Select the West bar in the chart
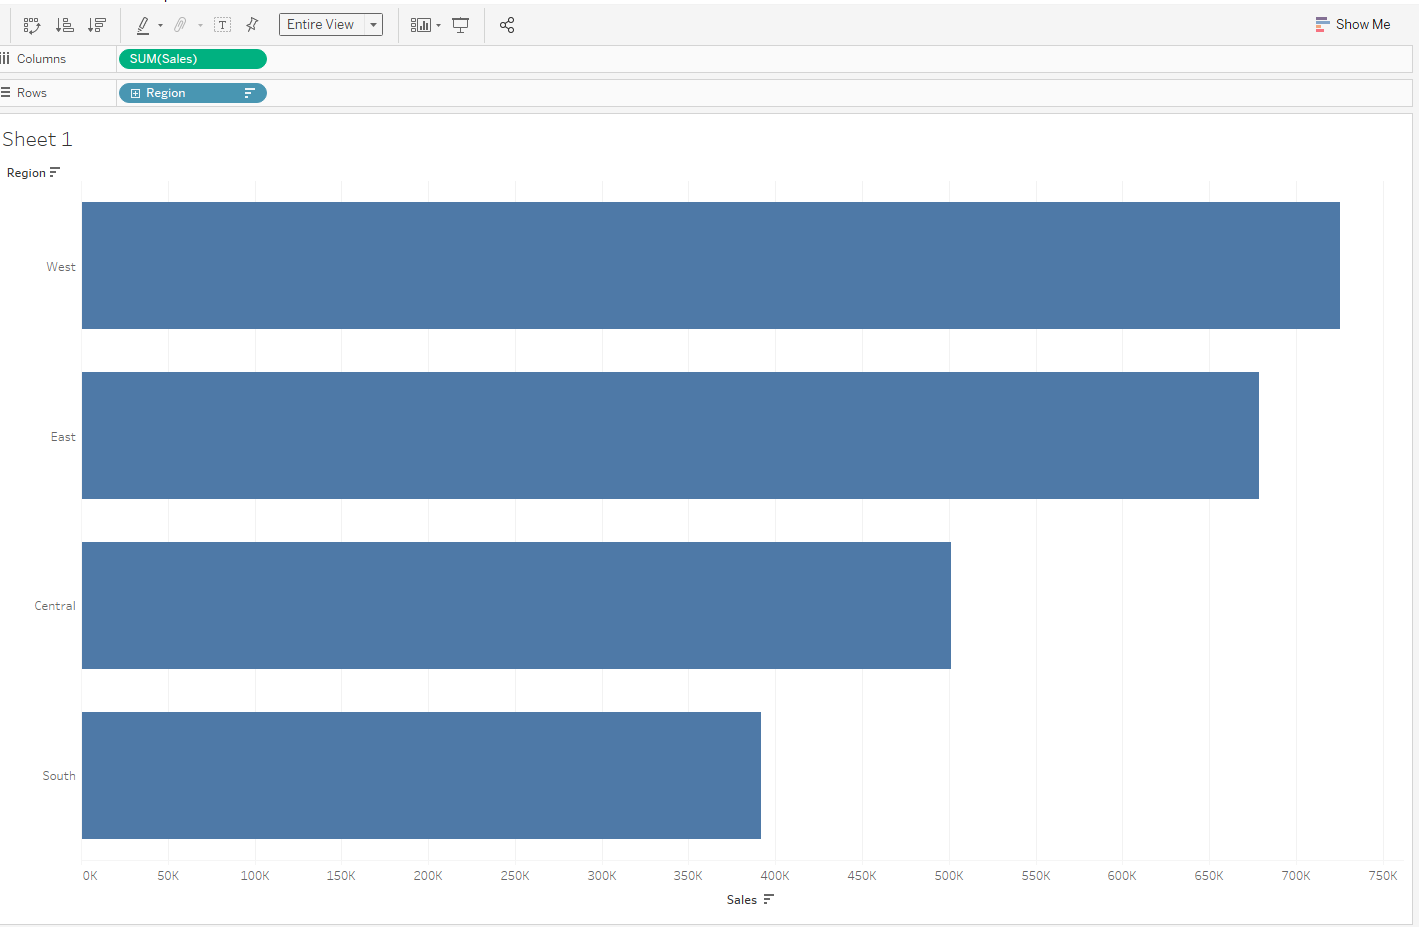 711,266
